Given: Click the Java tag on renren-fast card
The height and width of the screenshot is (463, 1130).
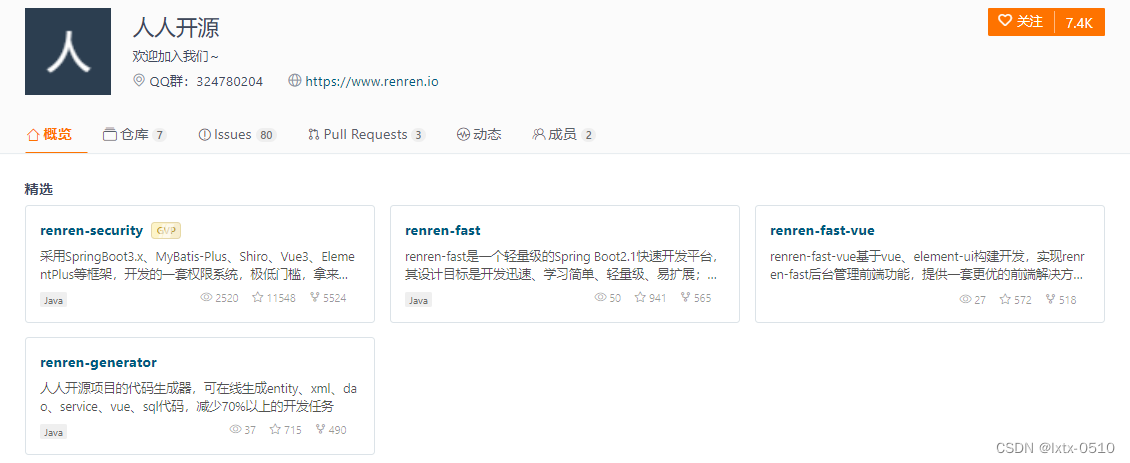Looking at the screenshot, I should [419, 300].
